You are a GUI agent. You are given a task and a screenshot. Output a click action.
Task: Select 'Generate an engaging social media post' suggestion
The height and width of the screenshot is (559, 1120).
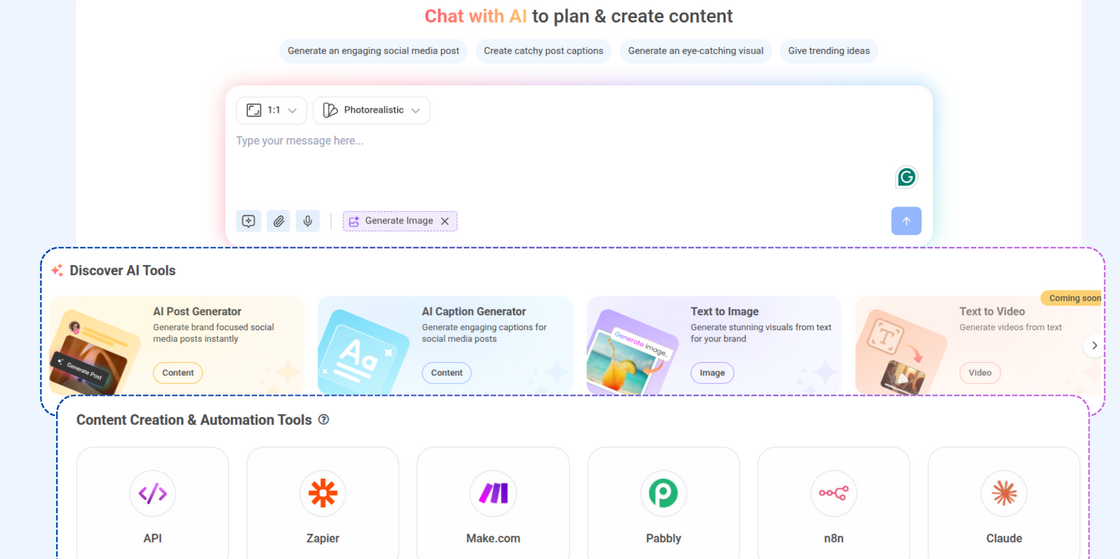[x=373, y=51]
